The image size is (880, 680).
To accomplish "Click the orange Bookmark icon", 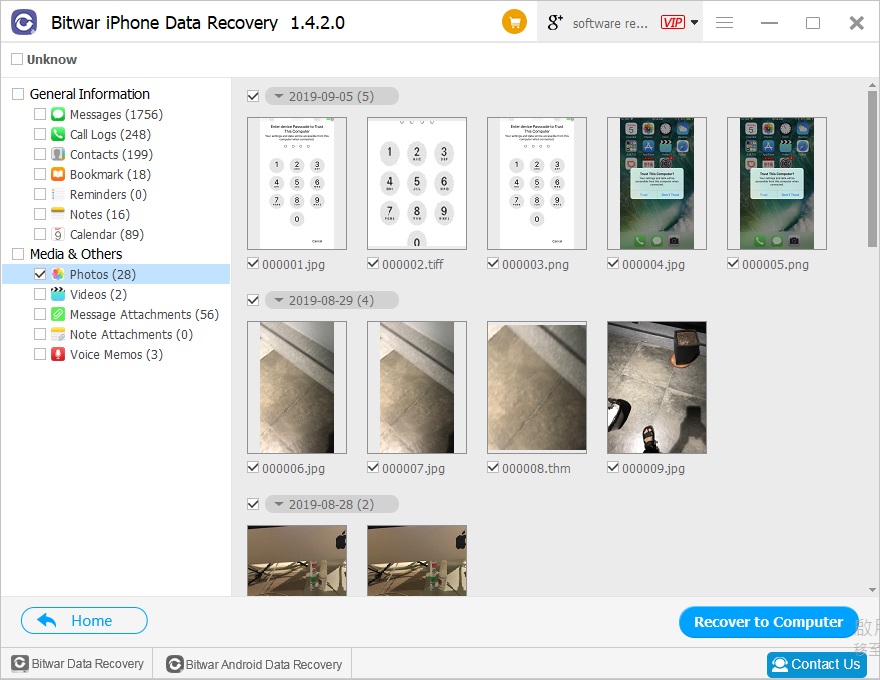I will 58,174.
